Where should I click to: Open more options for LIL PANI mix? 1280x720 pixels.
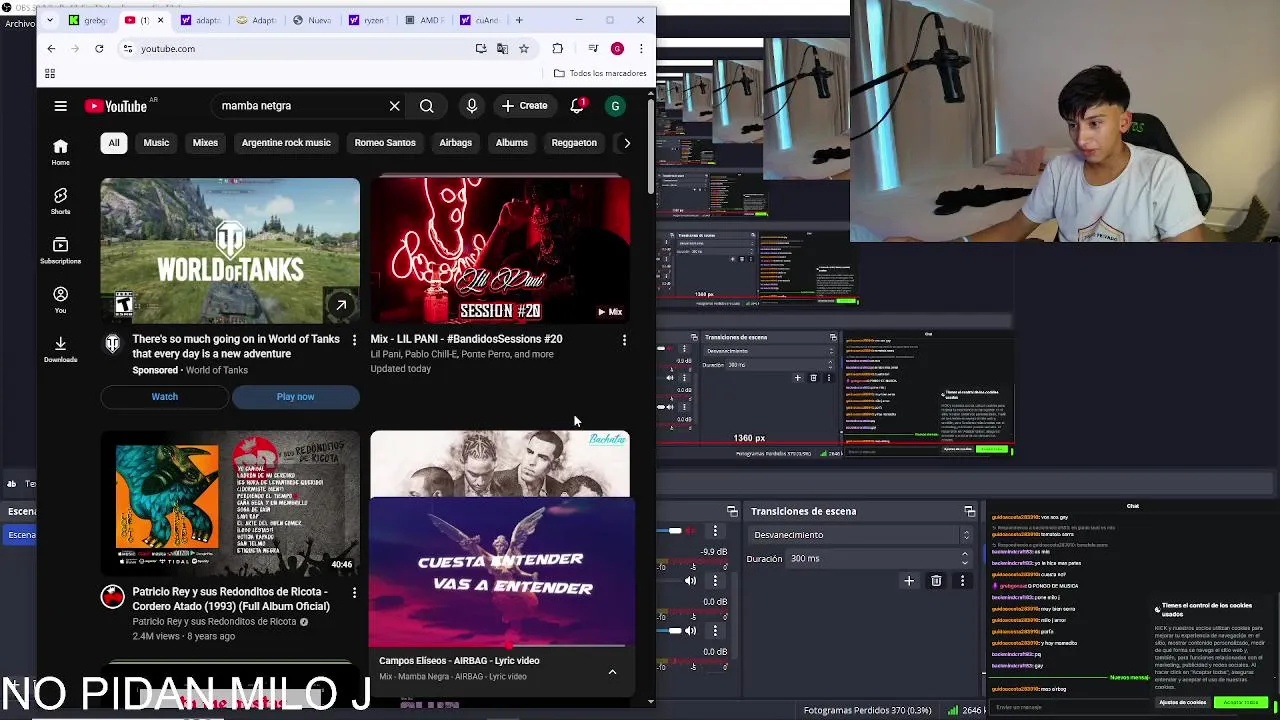click(x=624, y=340)
